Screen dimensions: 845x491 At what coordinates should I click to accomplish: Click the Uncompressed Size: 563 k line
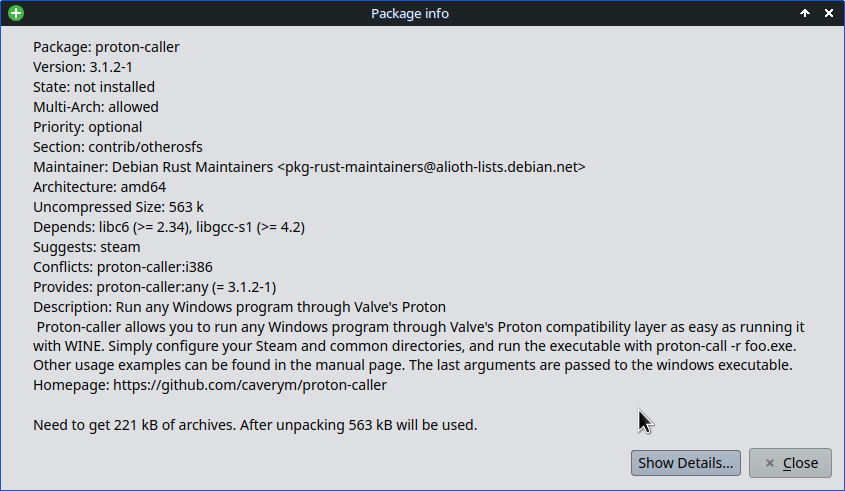(x=118, y=207)
